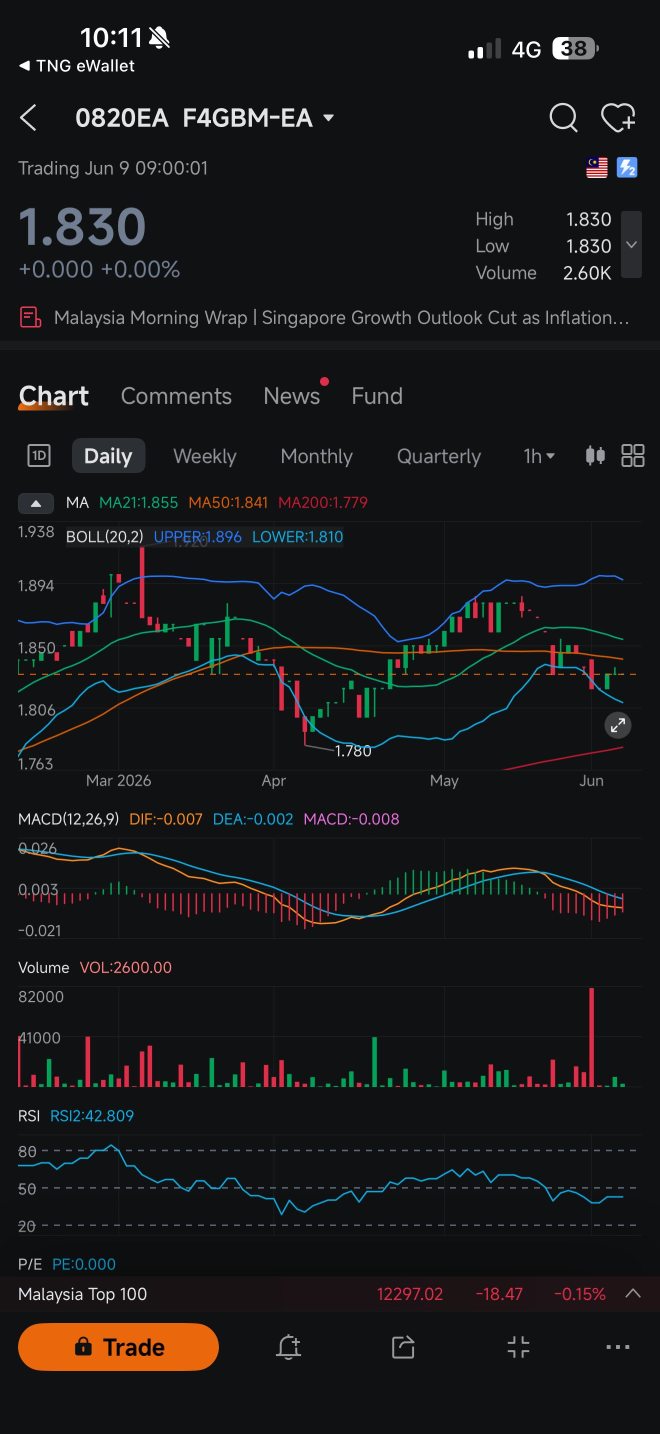The width and height of the screenshot is (660, 1434).
Task: Open the search magnifier icon
Action: pyautogui.click(x=563, y=118)
